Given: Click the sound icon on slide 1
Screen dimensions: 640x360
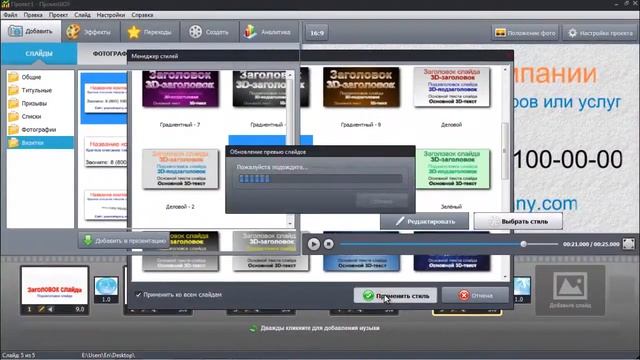Looking at the screenshot, I should tap(50, 309).
